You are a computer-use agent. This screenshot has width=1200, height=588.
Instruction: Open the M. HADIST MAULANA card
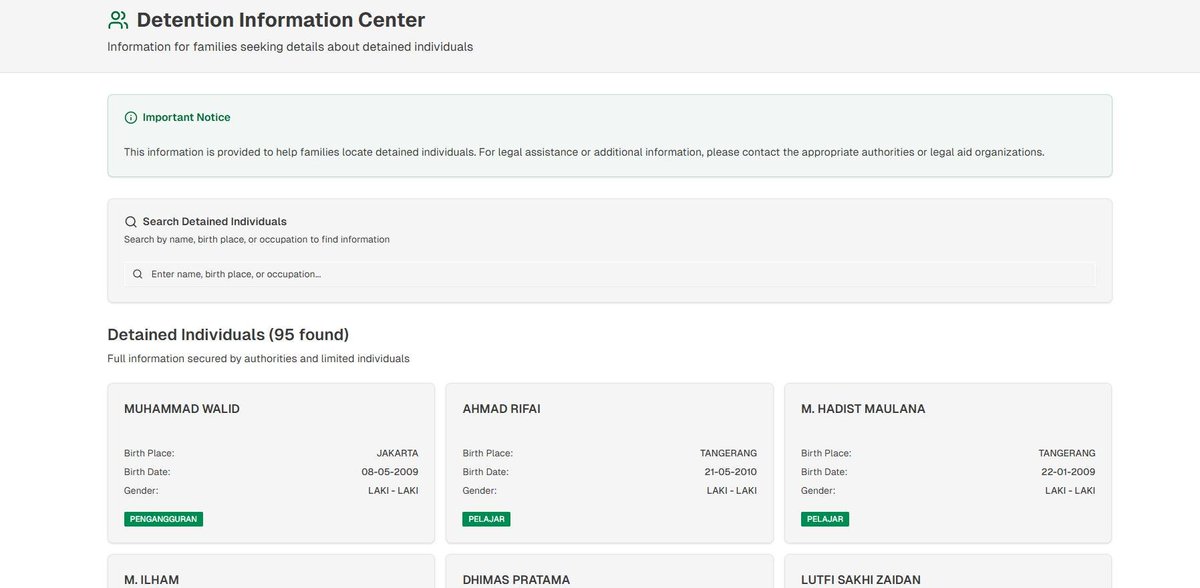(948, 463)
